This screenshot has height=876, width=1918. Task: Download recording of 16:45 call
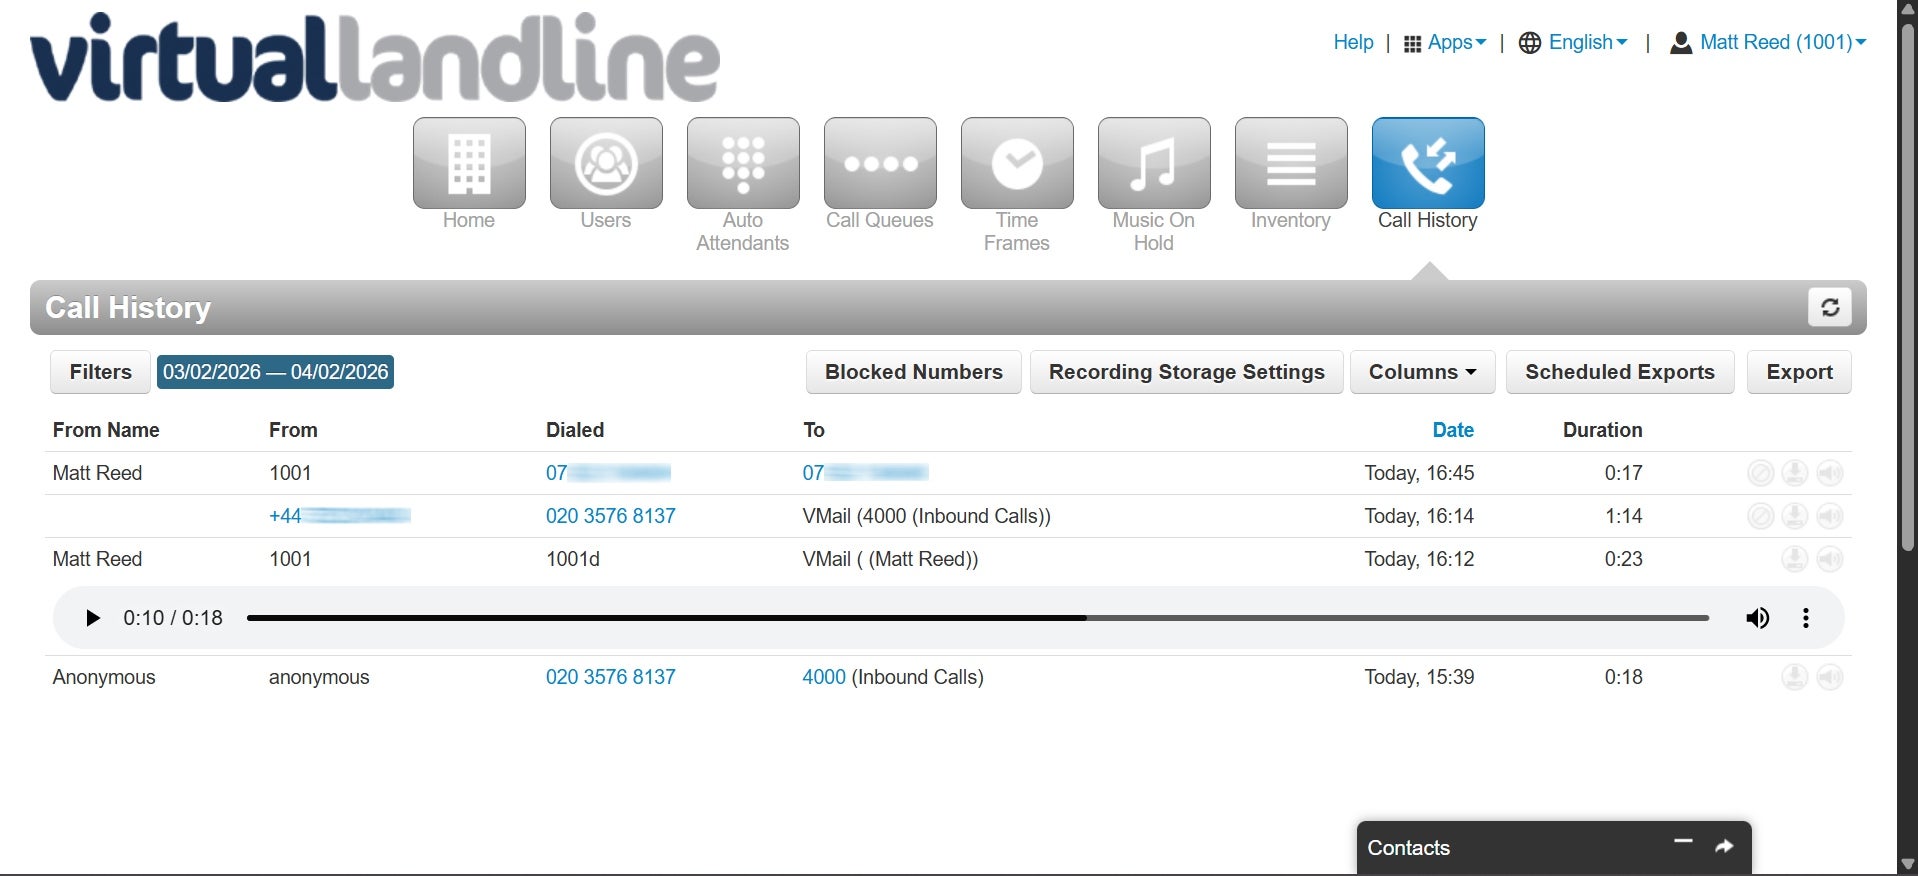[x=1795, y=473]
